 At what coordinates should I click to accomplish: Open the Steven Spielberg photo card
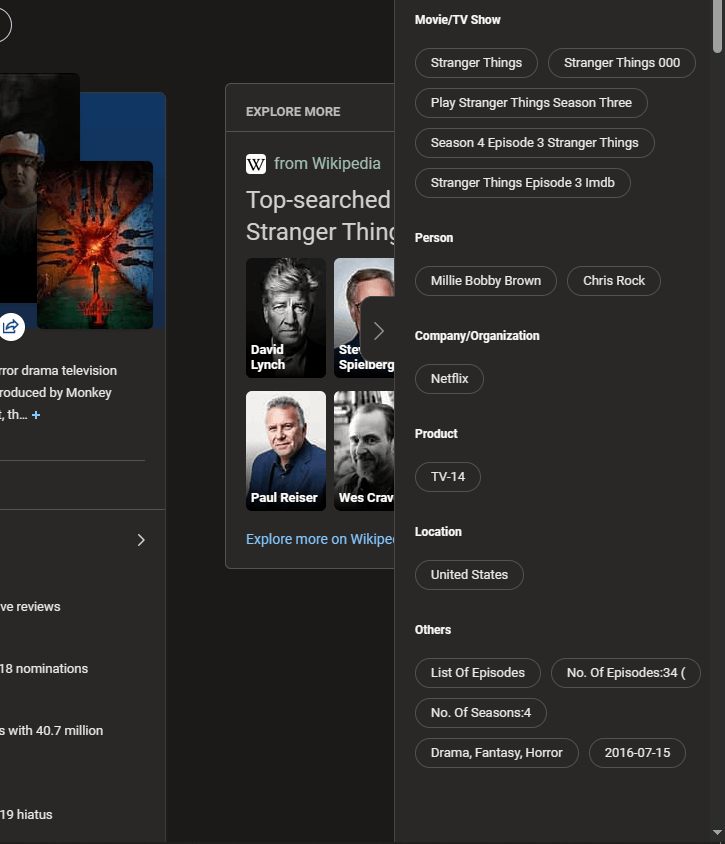pos(364,318)
